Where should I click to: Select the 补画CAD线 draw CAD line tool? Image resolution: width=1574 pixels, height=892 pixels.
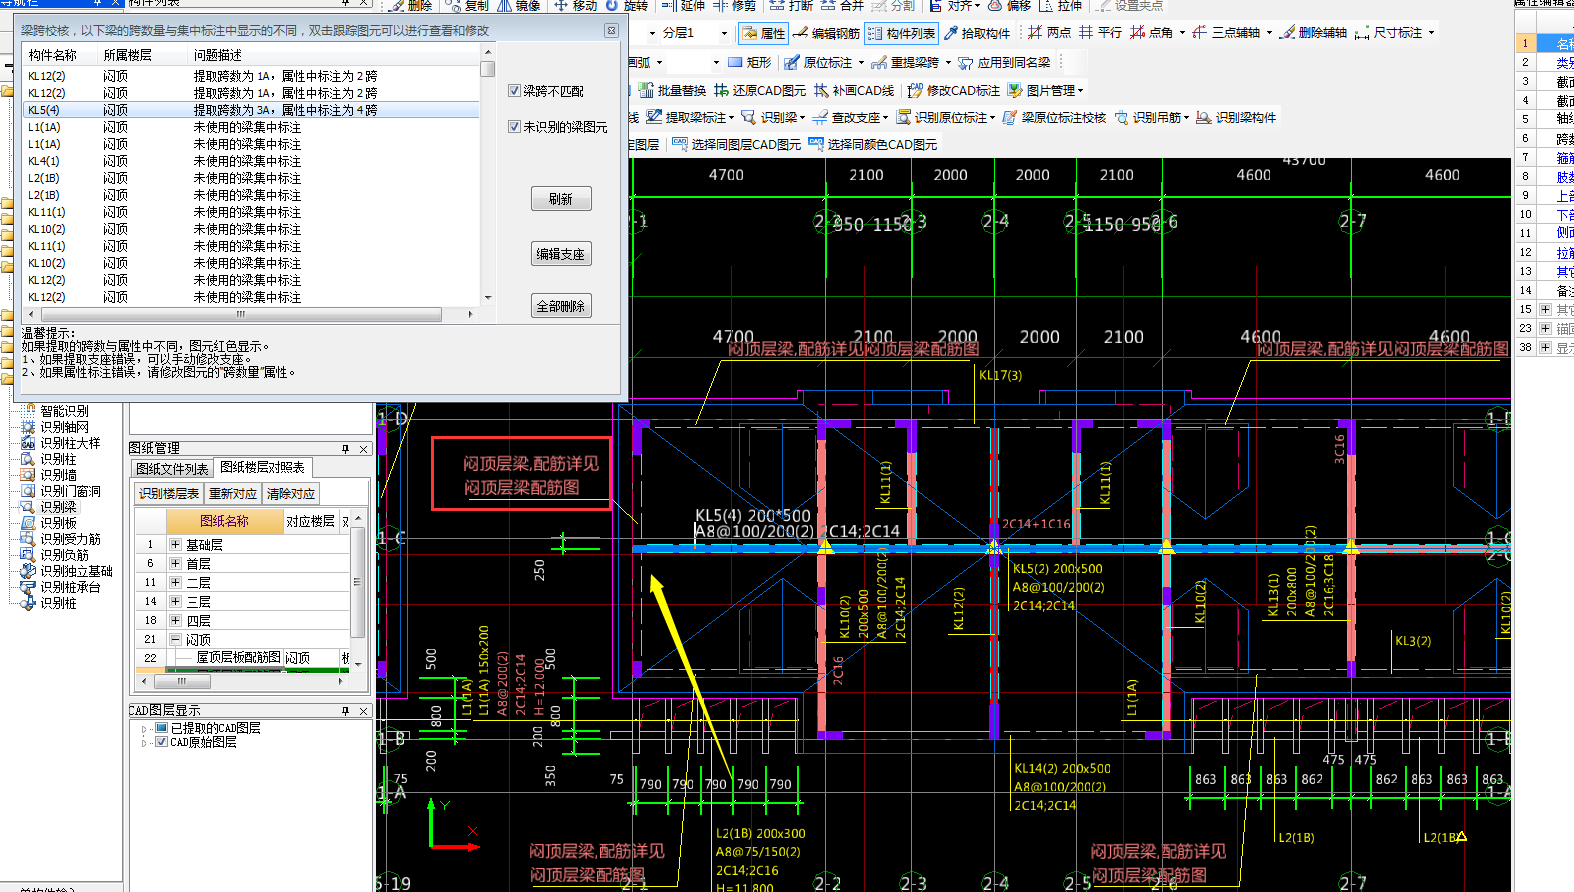pyautogui.click(x=854, y=90)
